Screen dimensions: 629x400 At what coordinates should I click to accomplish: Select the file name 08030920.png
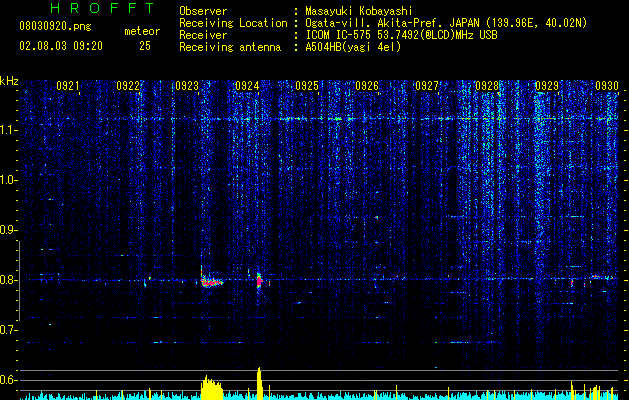coord(55,27)
